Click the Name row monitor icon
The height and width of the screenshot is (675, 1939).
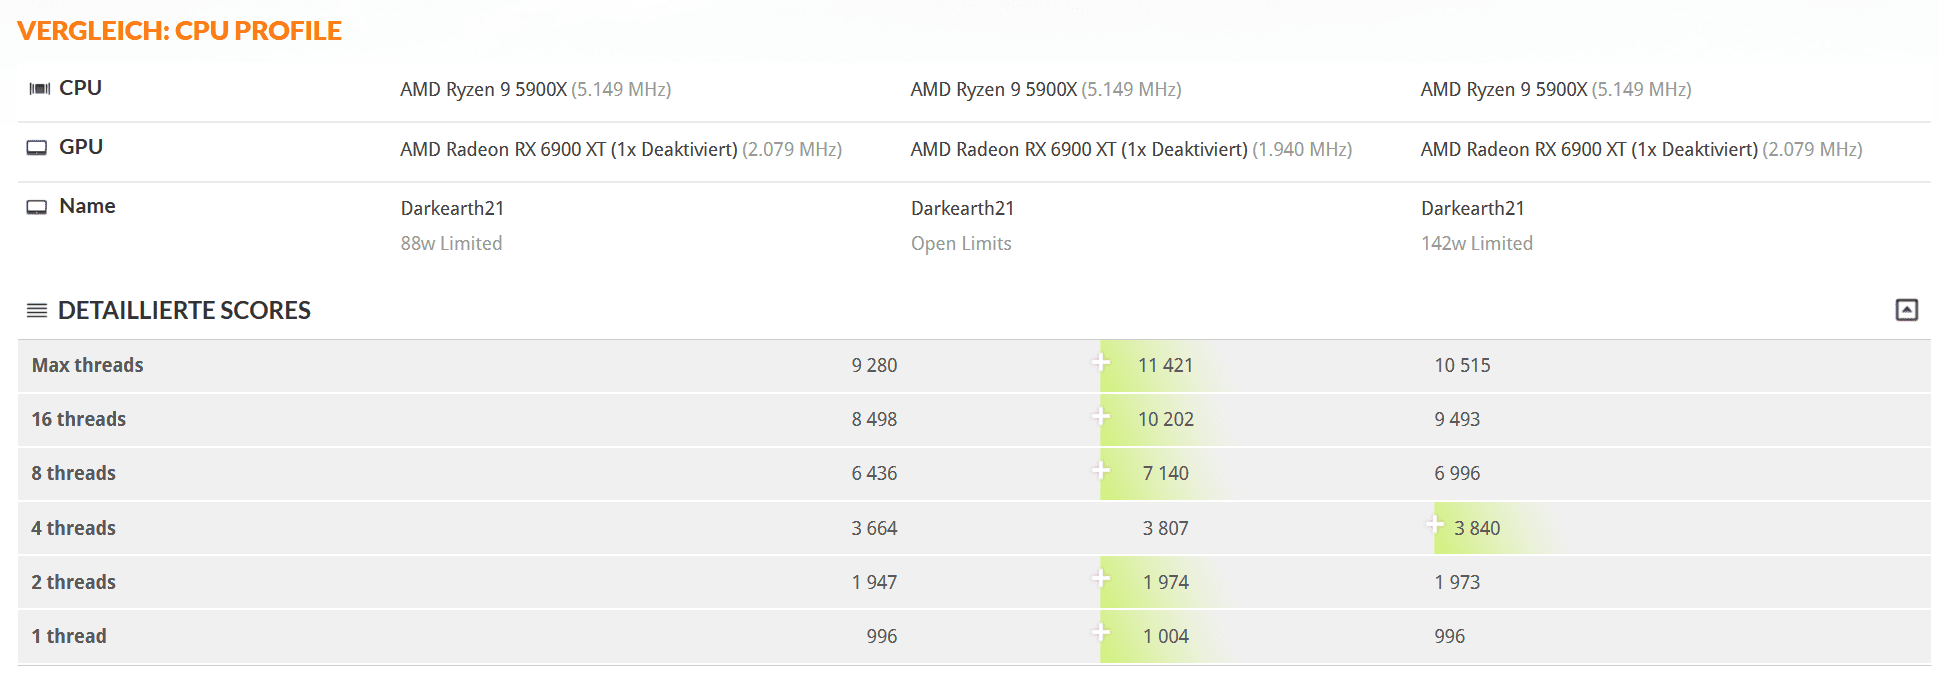(x=37, y=207)
